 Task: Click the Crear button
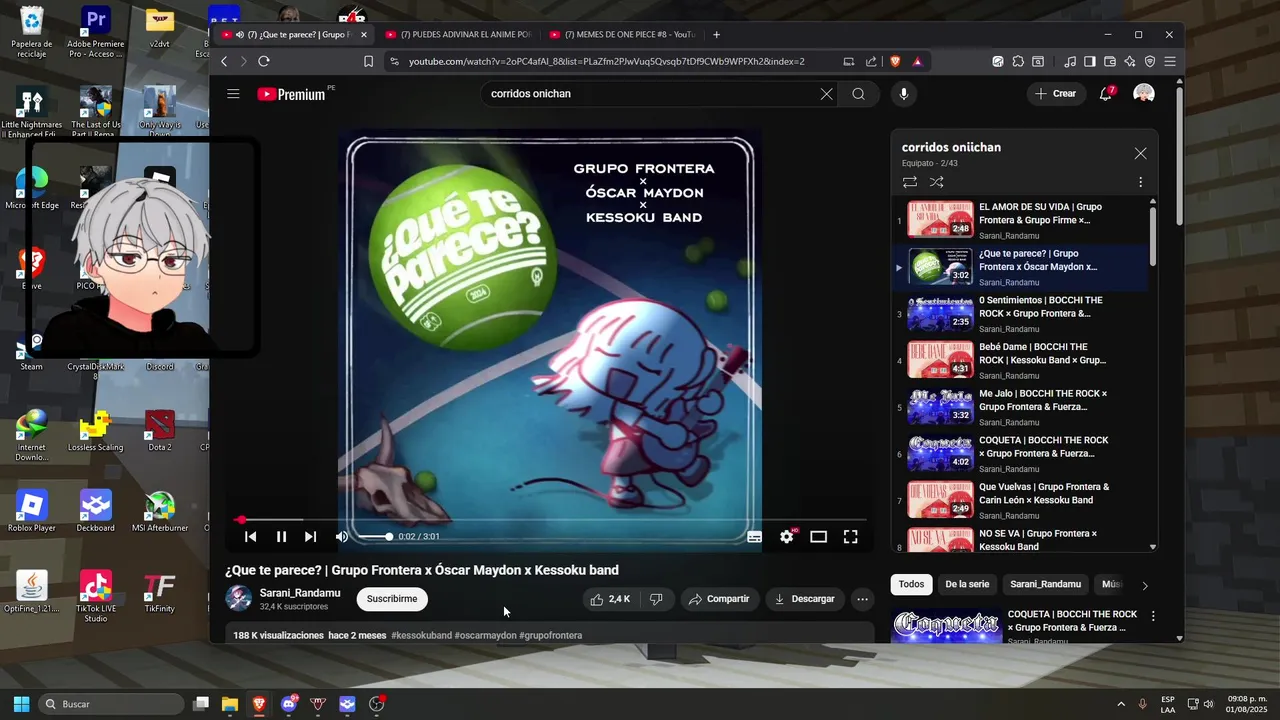tap(1056, 94)
